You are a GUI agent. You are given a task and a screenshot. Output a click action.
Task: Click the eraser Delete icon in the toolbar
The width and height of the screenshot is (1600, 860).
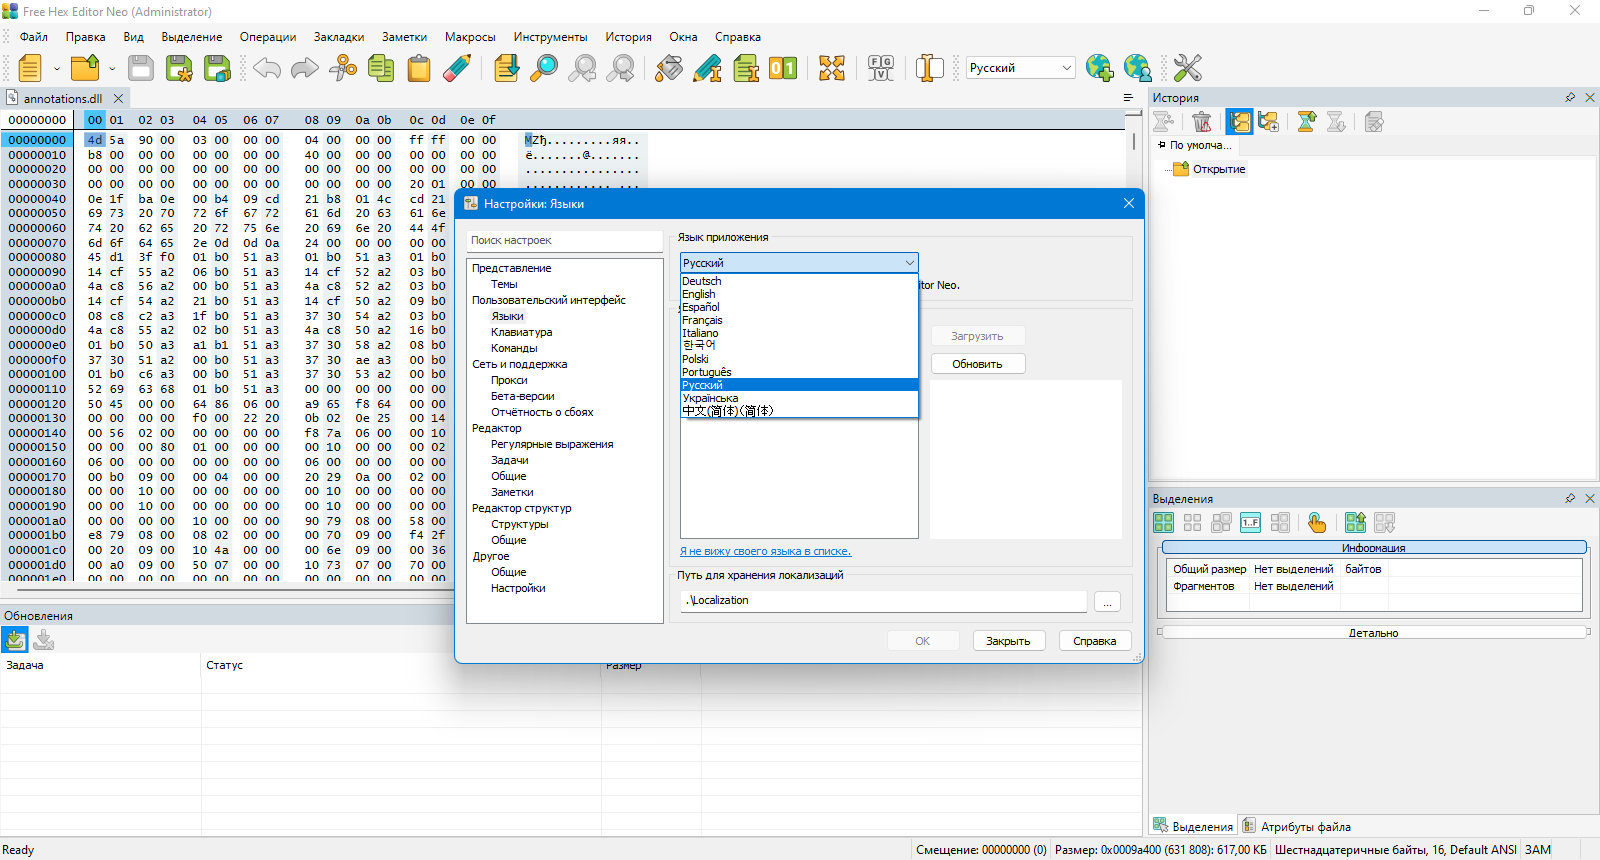point(457,68)
